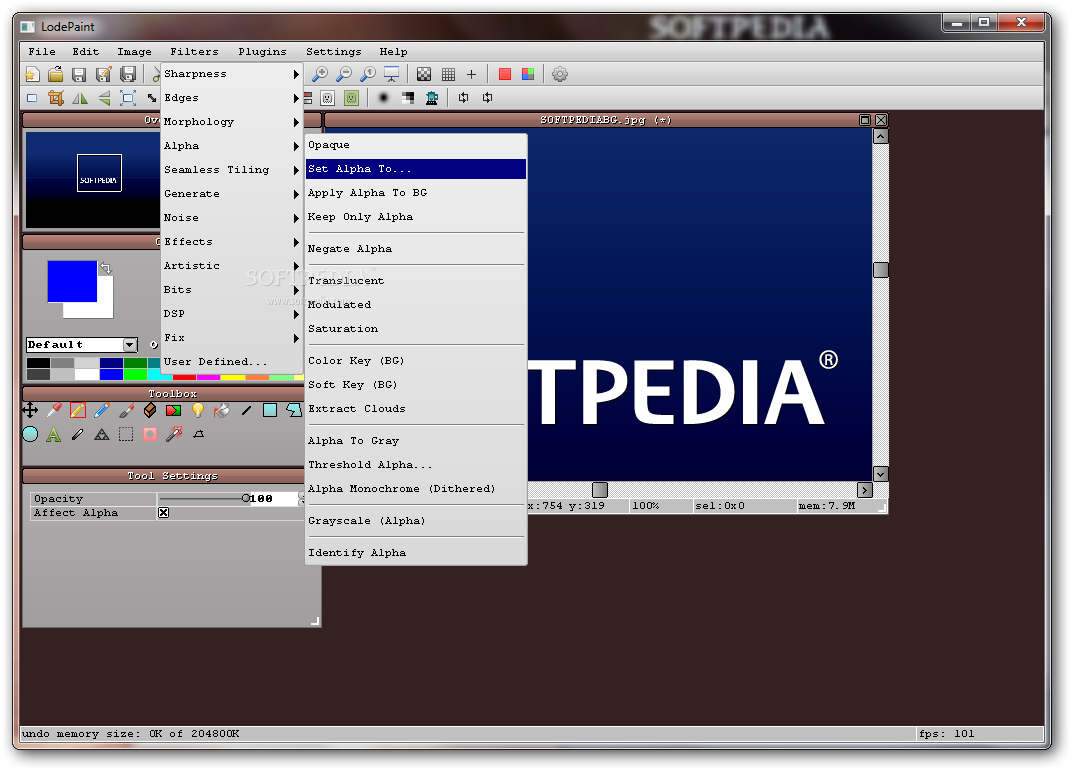The image size is (1072, 770).
Task: Click the New image icon in the toolbar
Action: point(32,74)
